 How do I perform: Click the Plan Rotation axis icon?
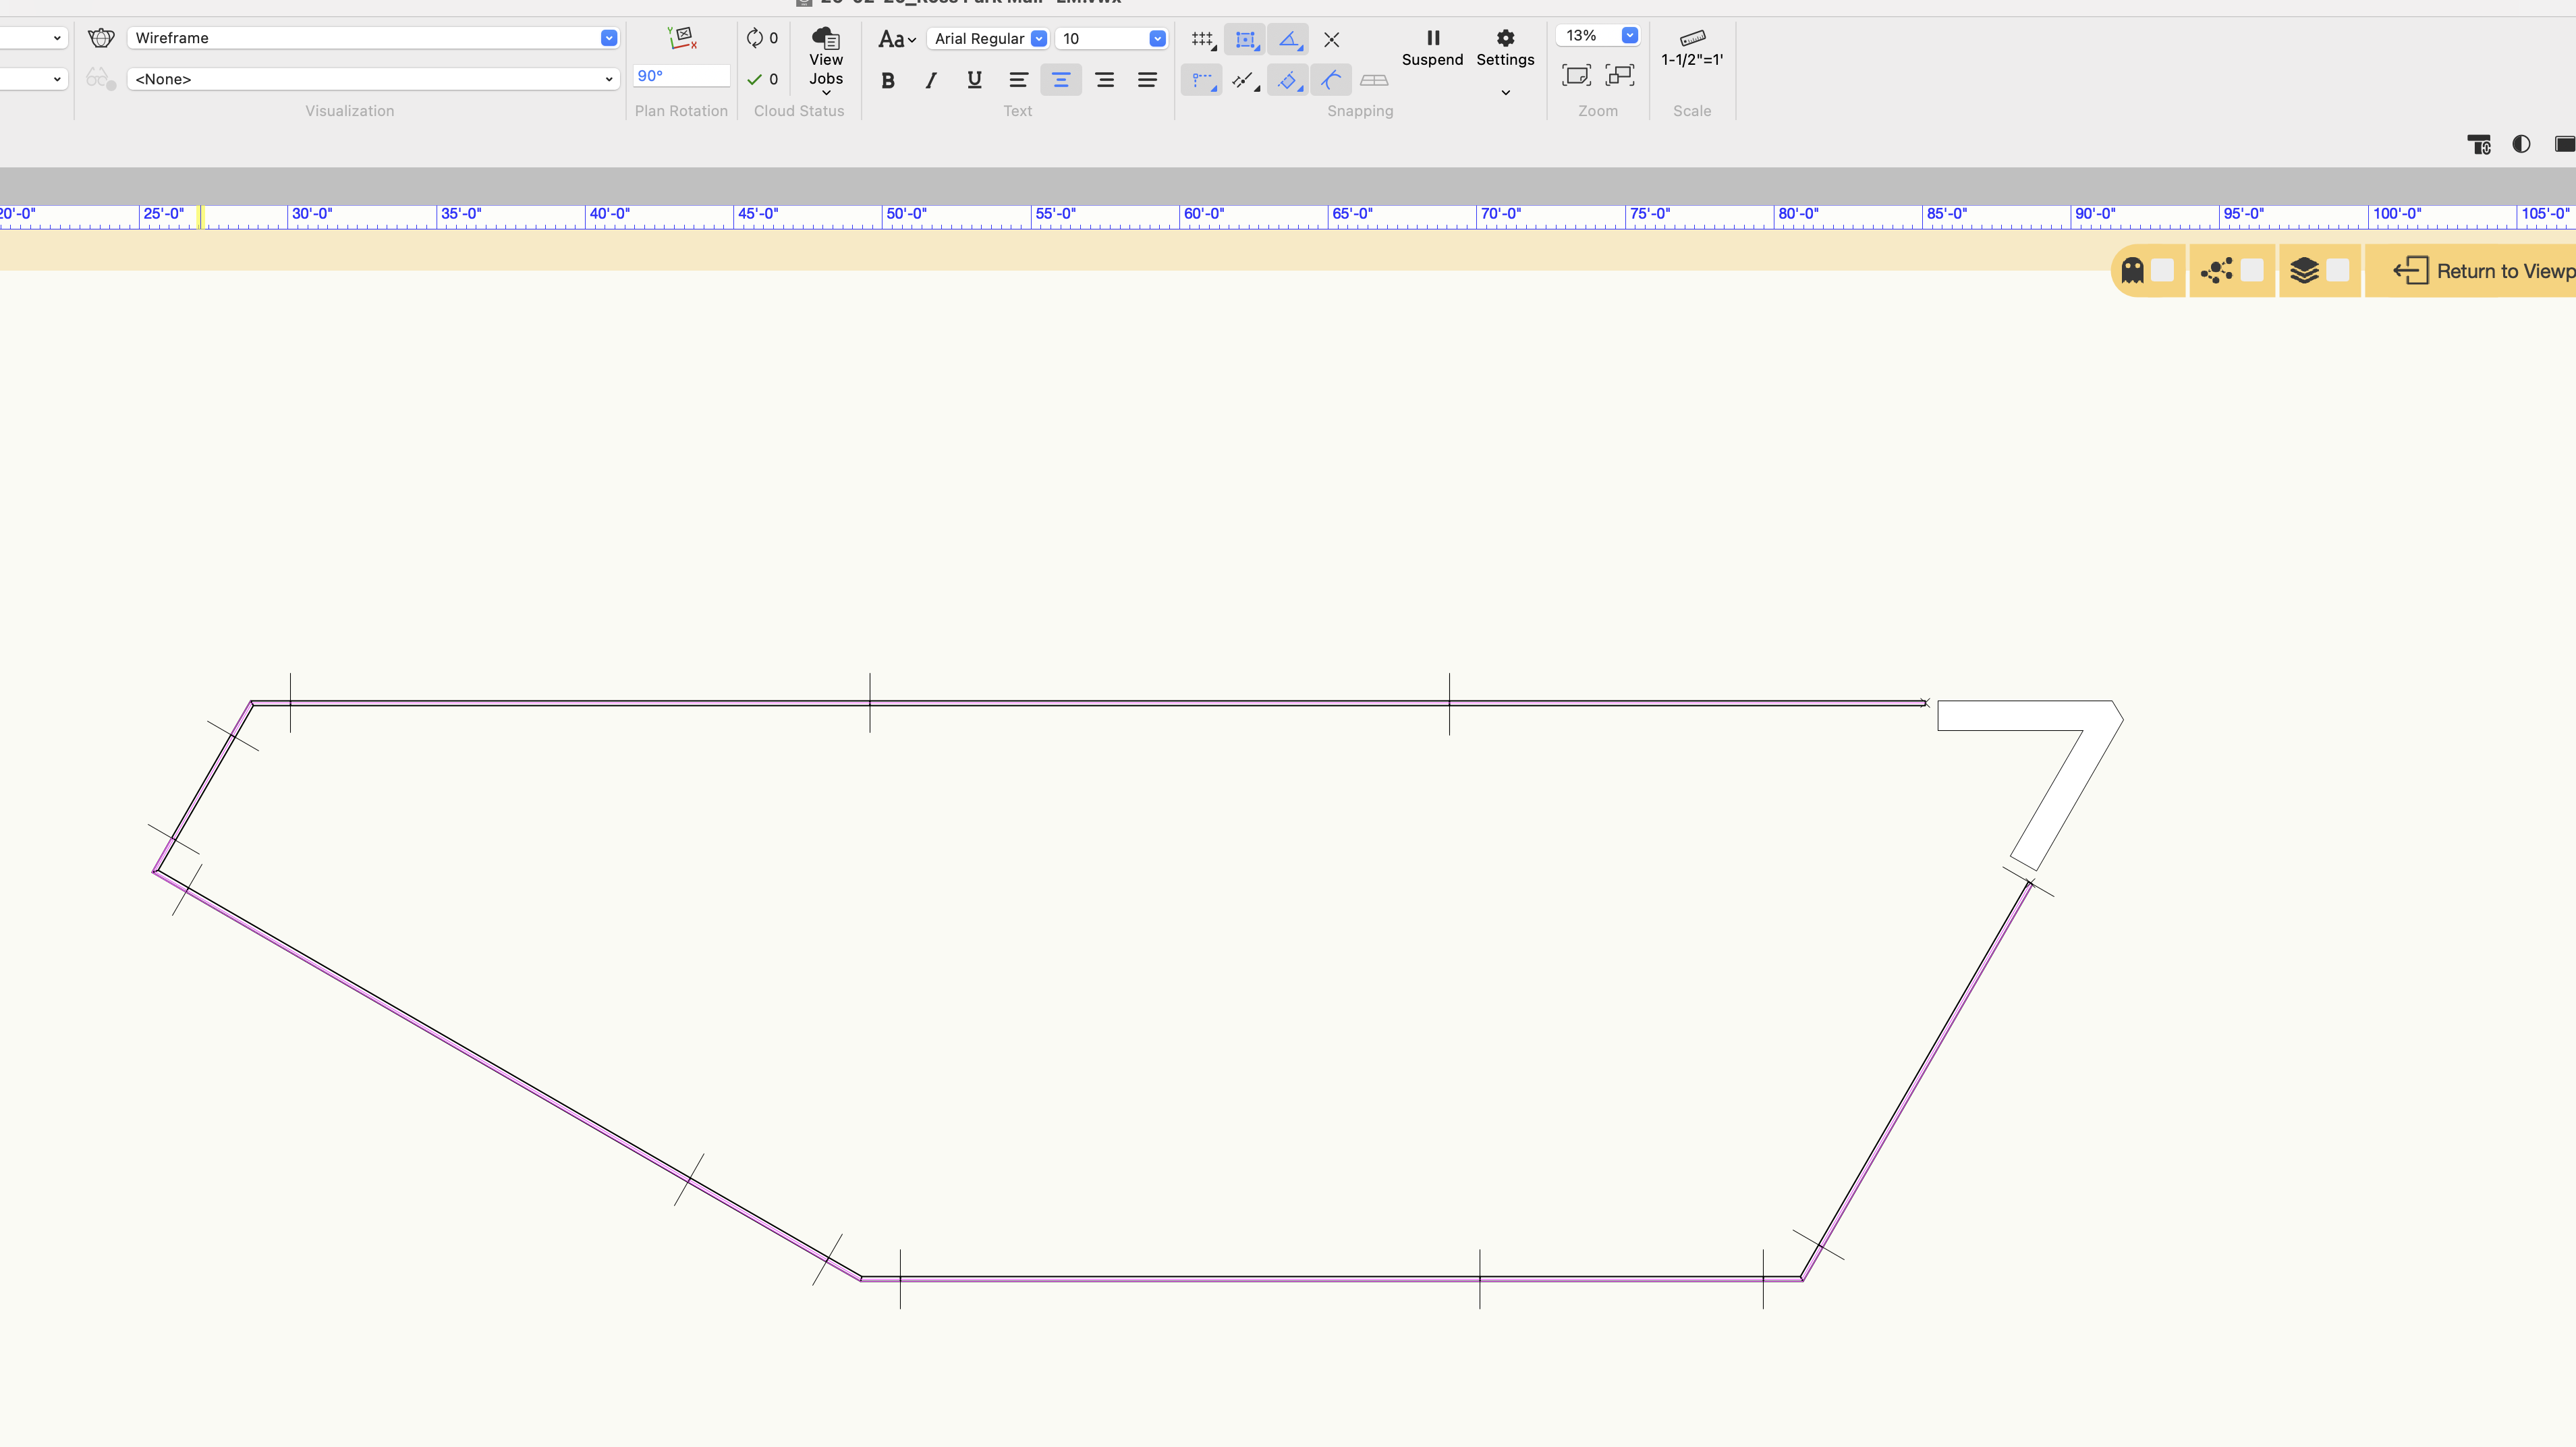pyautogui.click(x=681, y=38)
